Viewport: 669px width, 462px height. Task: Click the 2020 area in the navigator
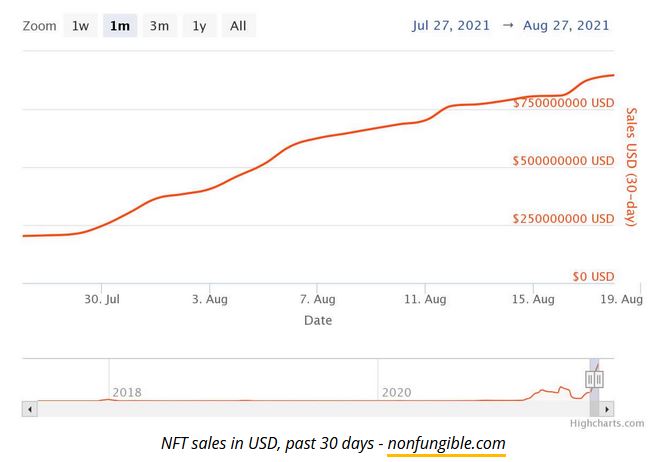point(396,392)
